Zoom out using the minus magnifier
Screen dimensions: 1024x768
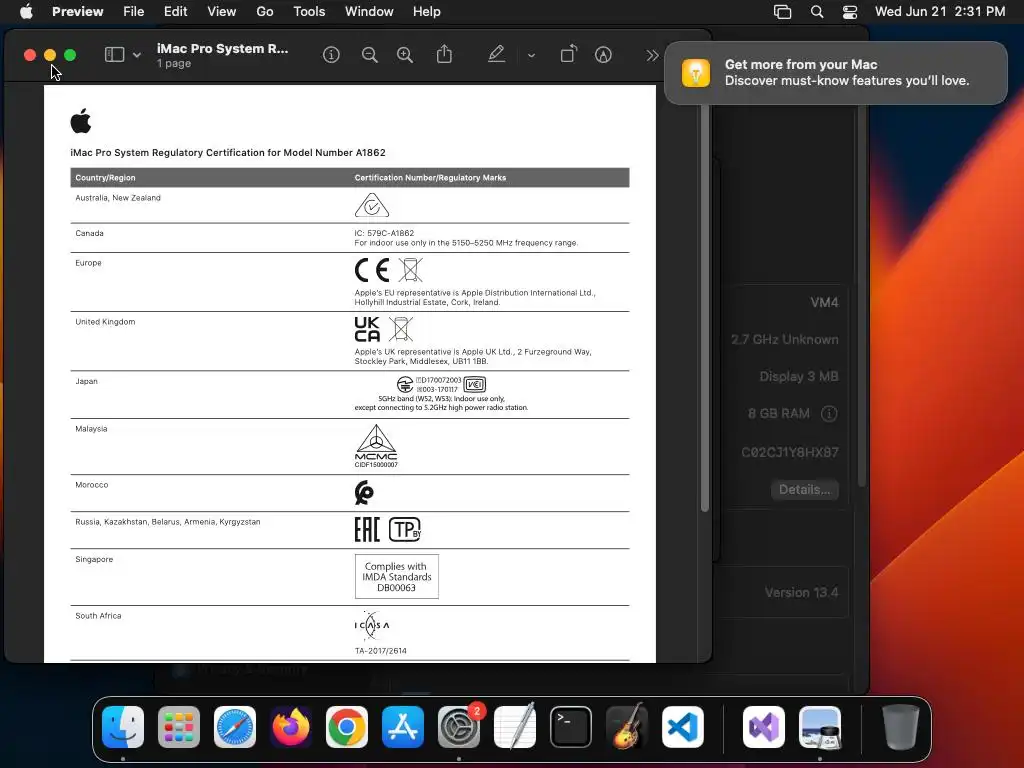tap(370, 55)
